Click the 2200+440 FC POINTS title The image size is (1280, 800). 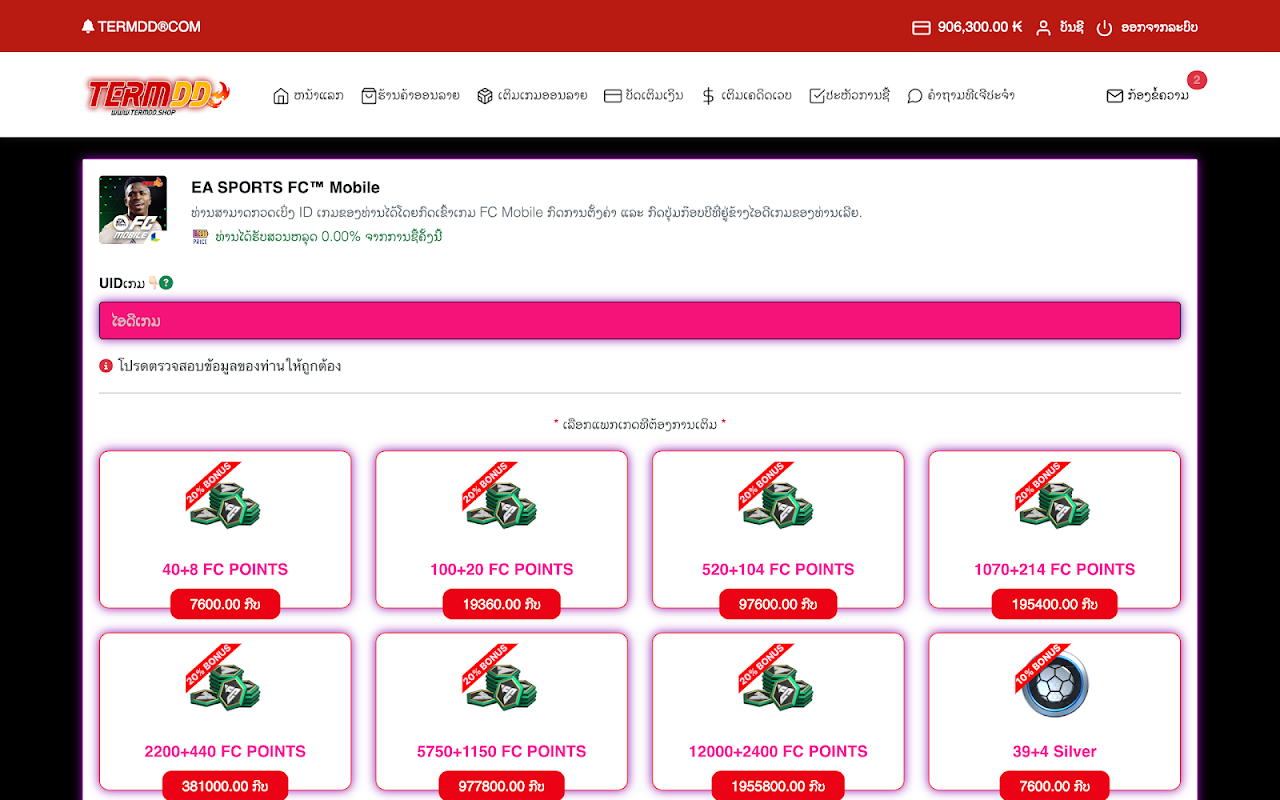[x=225, y=751]
